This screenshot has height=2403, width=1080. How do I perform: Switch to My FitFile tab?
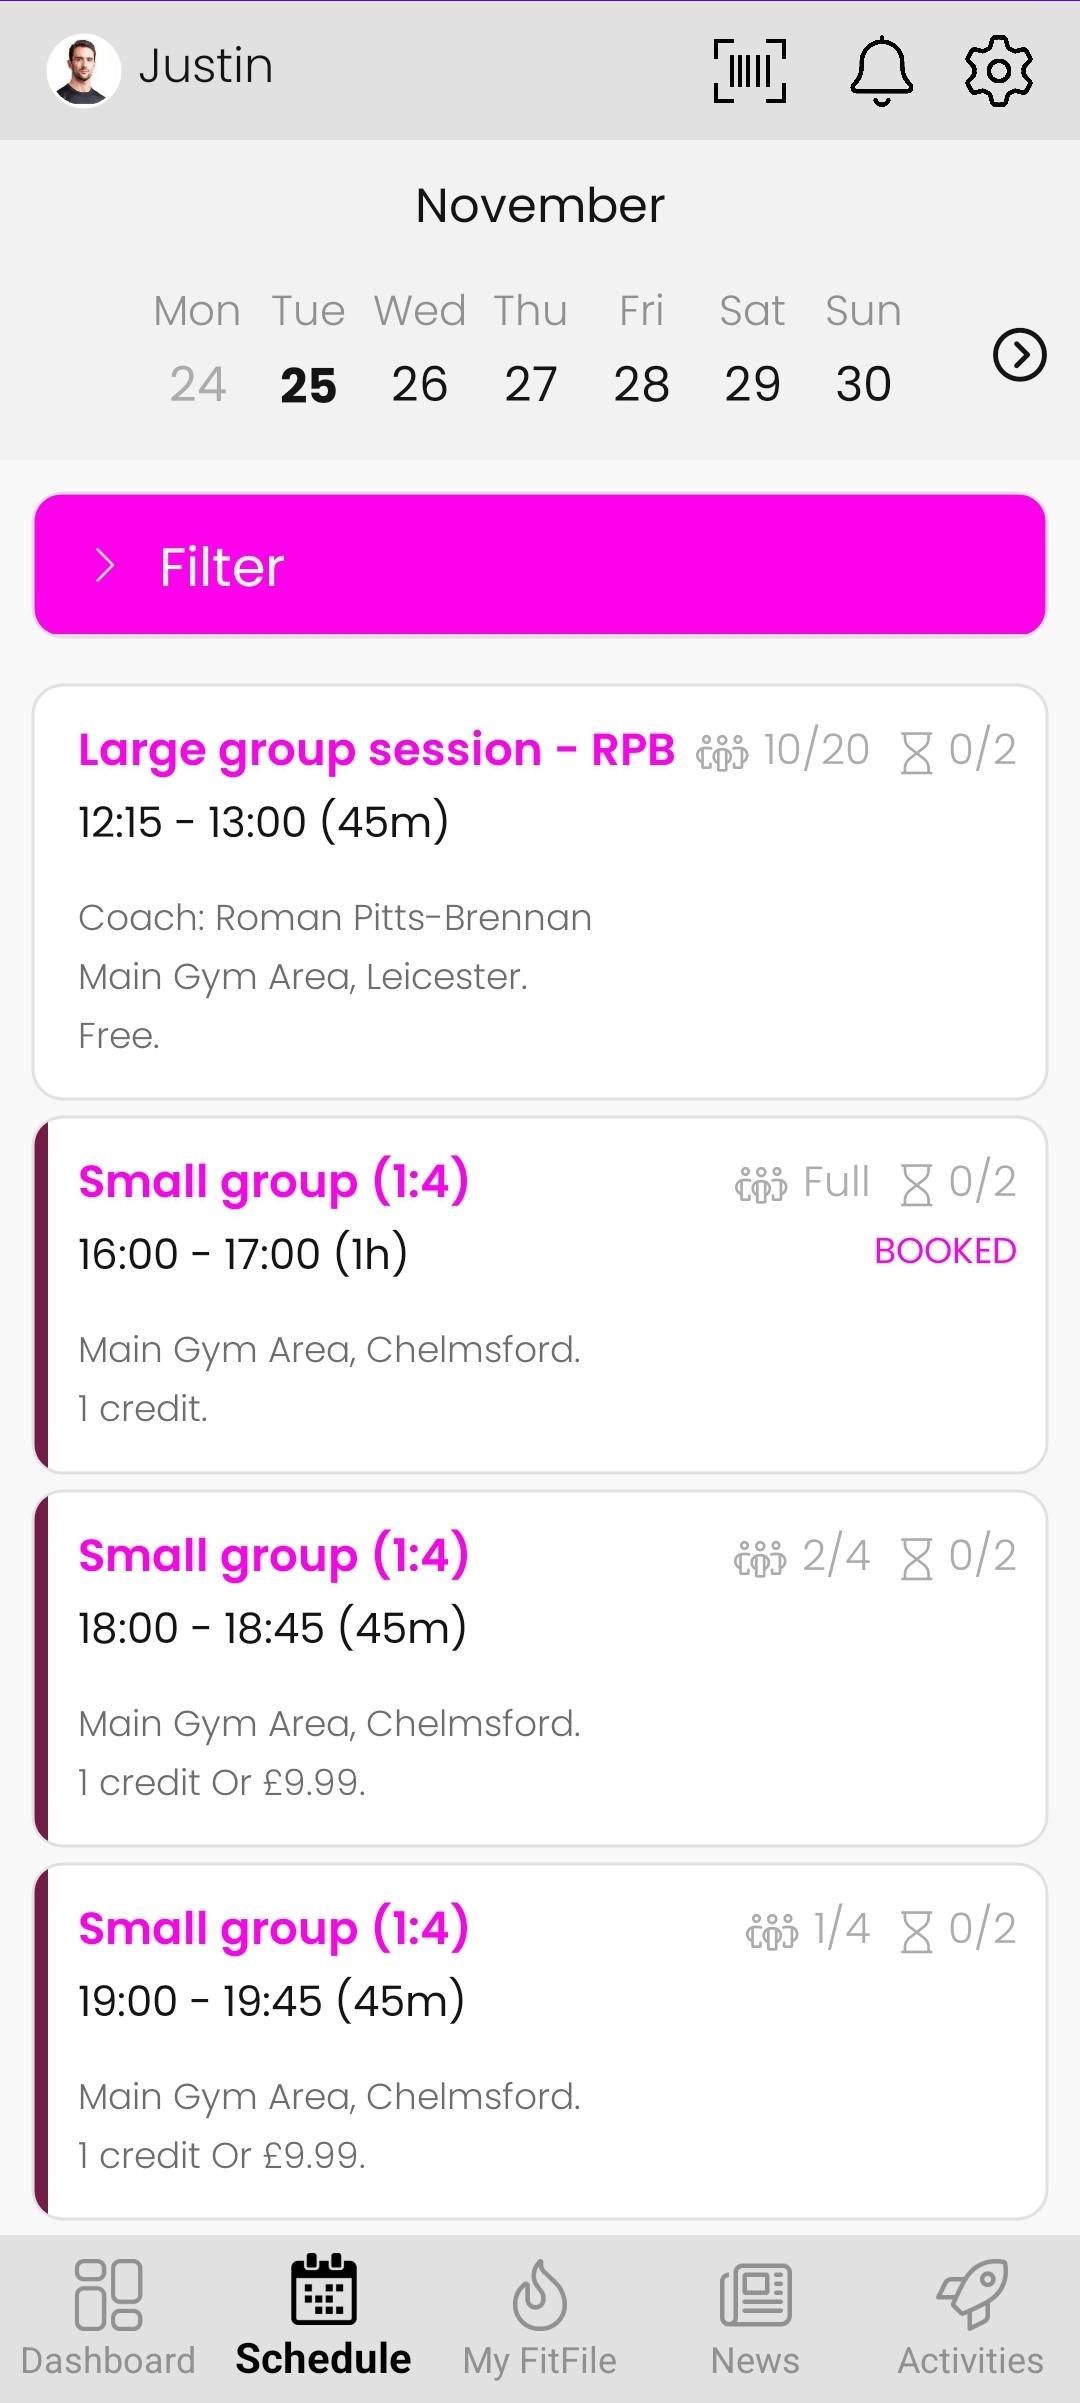(540, 2314)
